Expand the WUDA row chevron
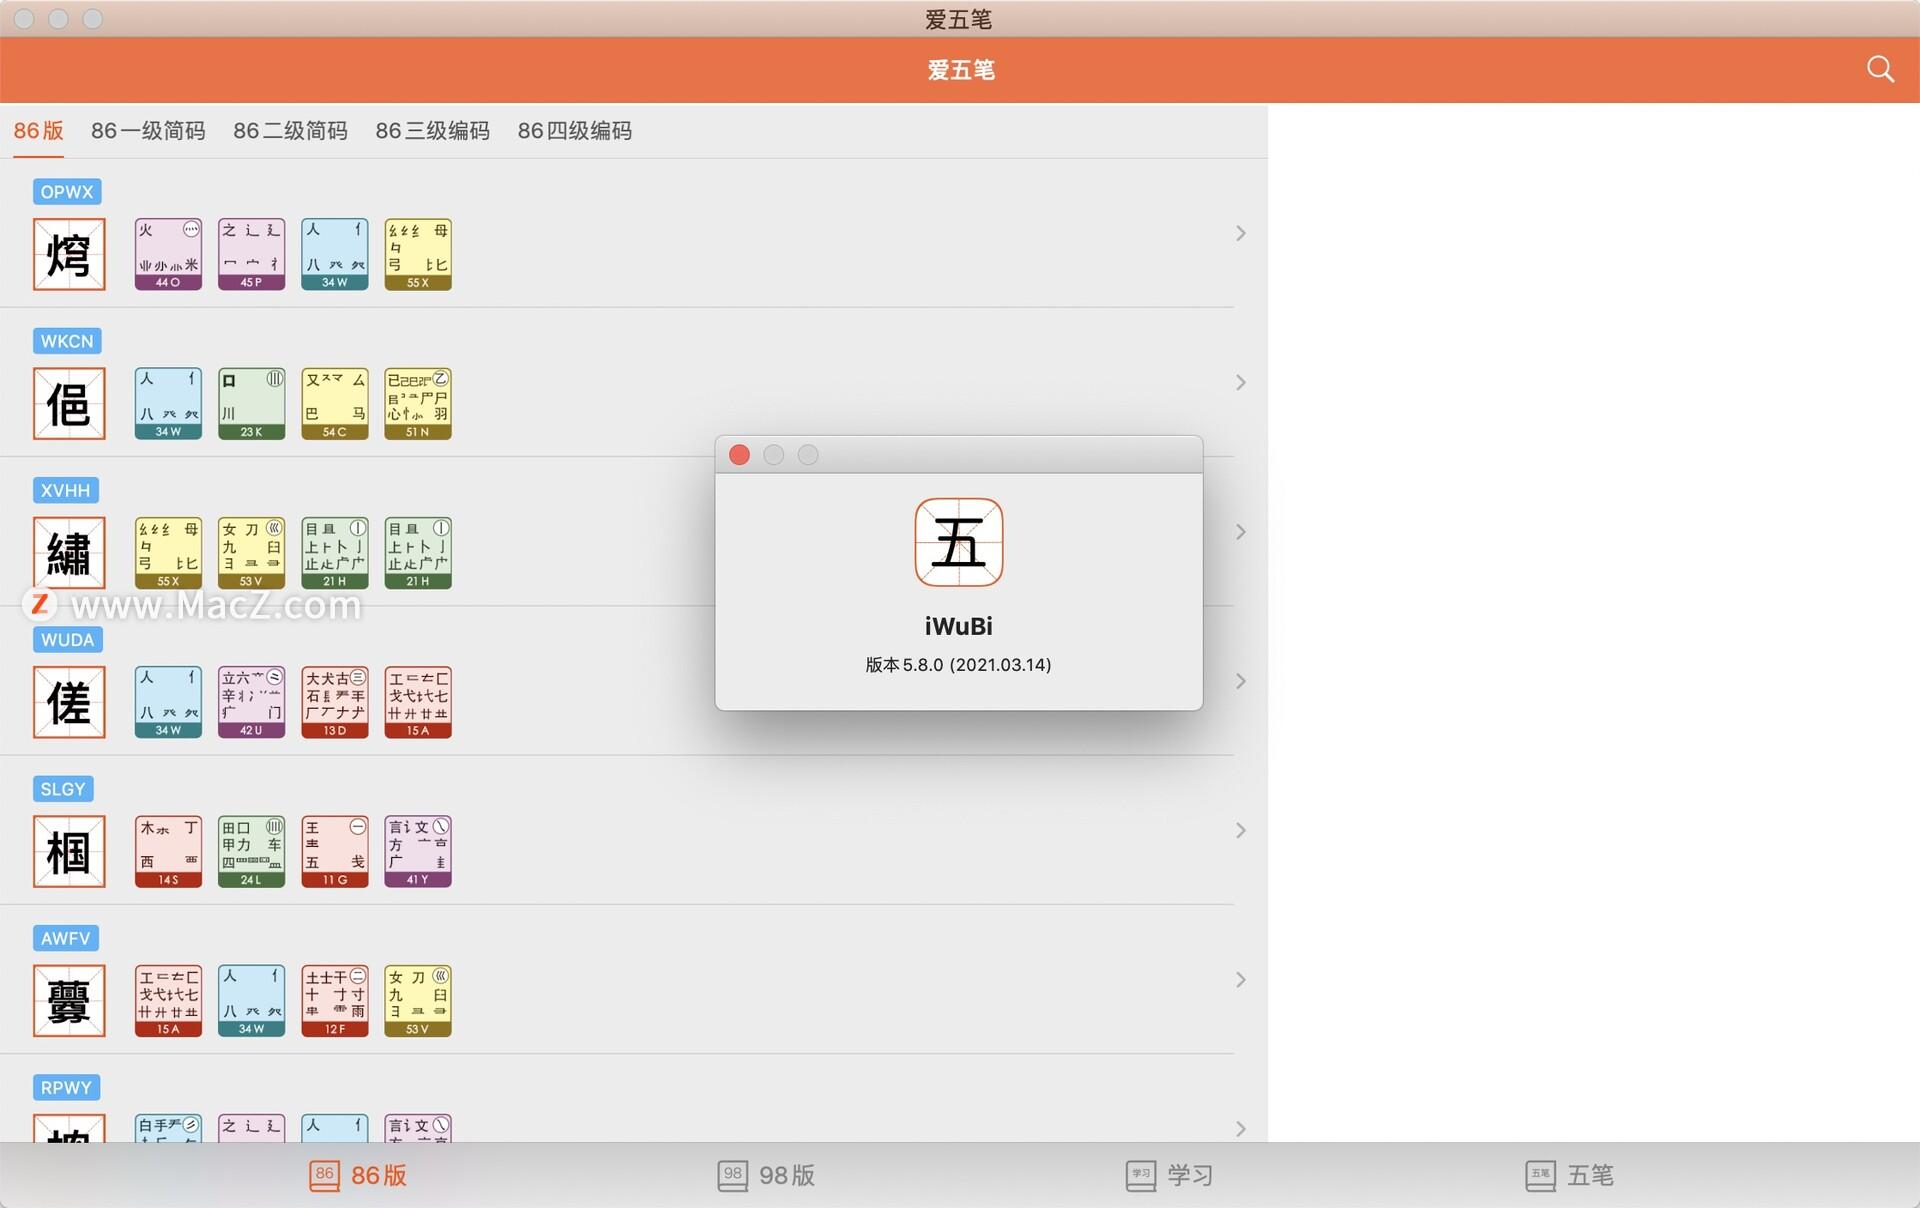Screen dimensions: 1920x1208 click(1240, 681)
